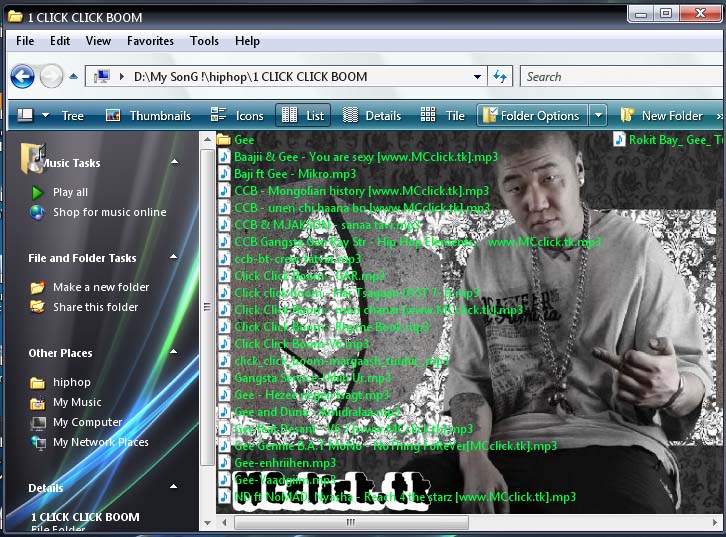This screenshot has height=537, width=726.
Task: Click Shop for music online
Action: coord(110,212)
